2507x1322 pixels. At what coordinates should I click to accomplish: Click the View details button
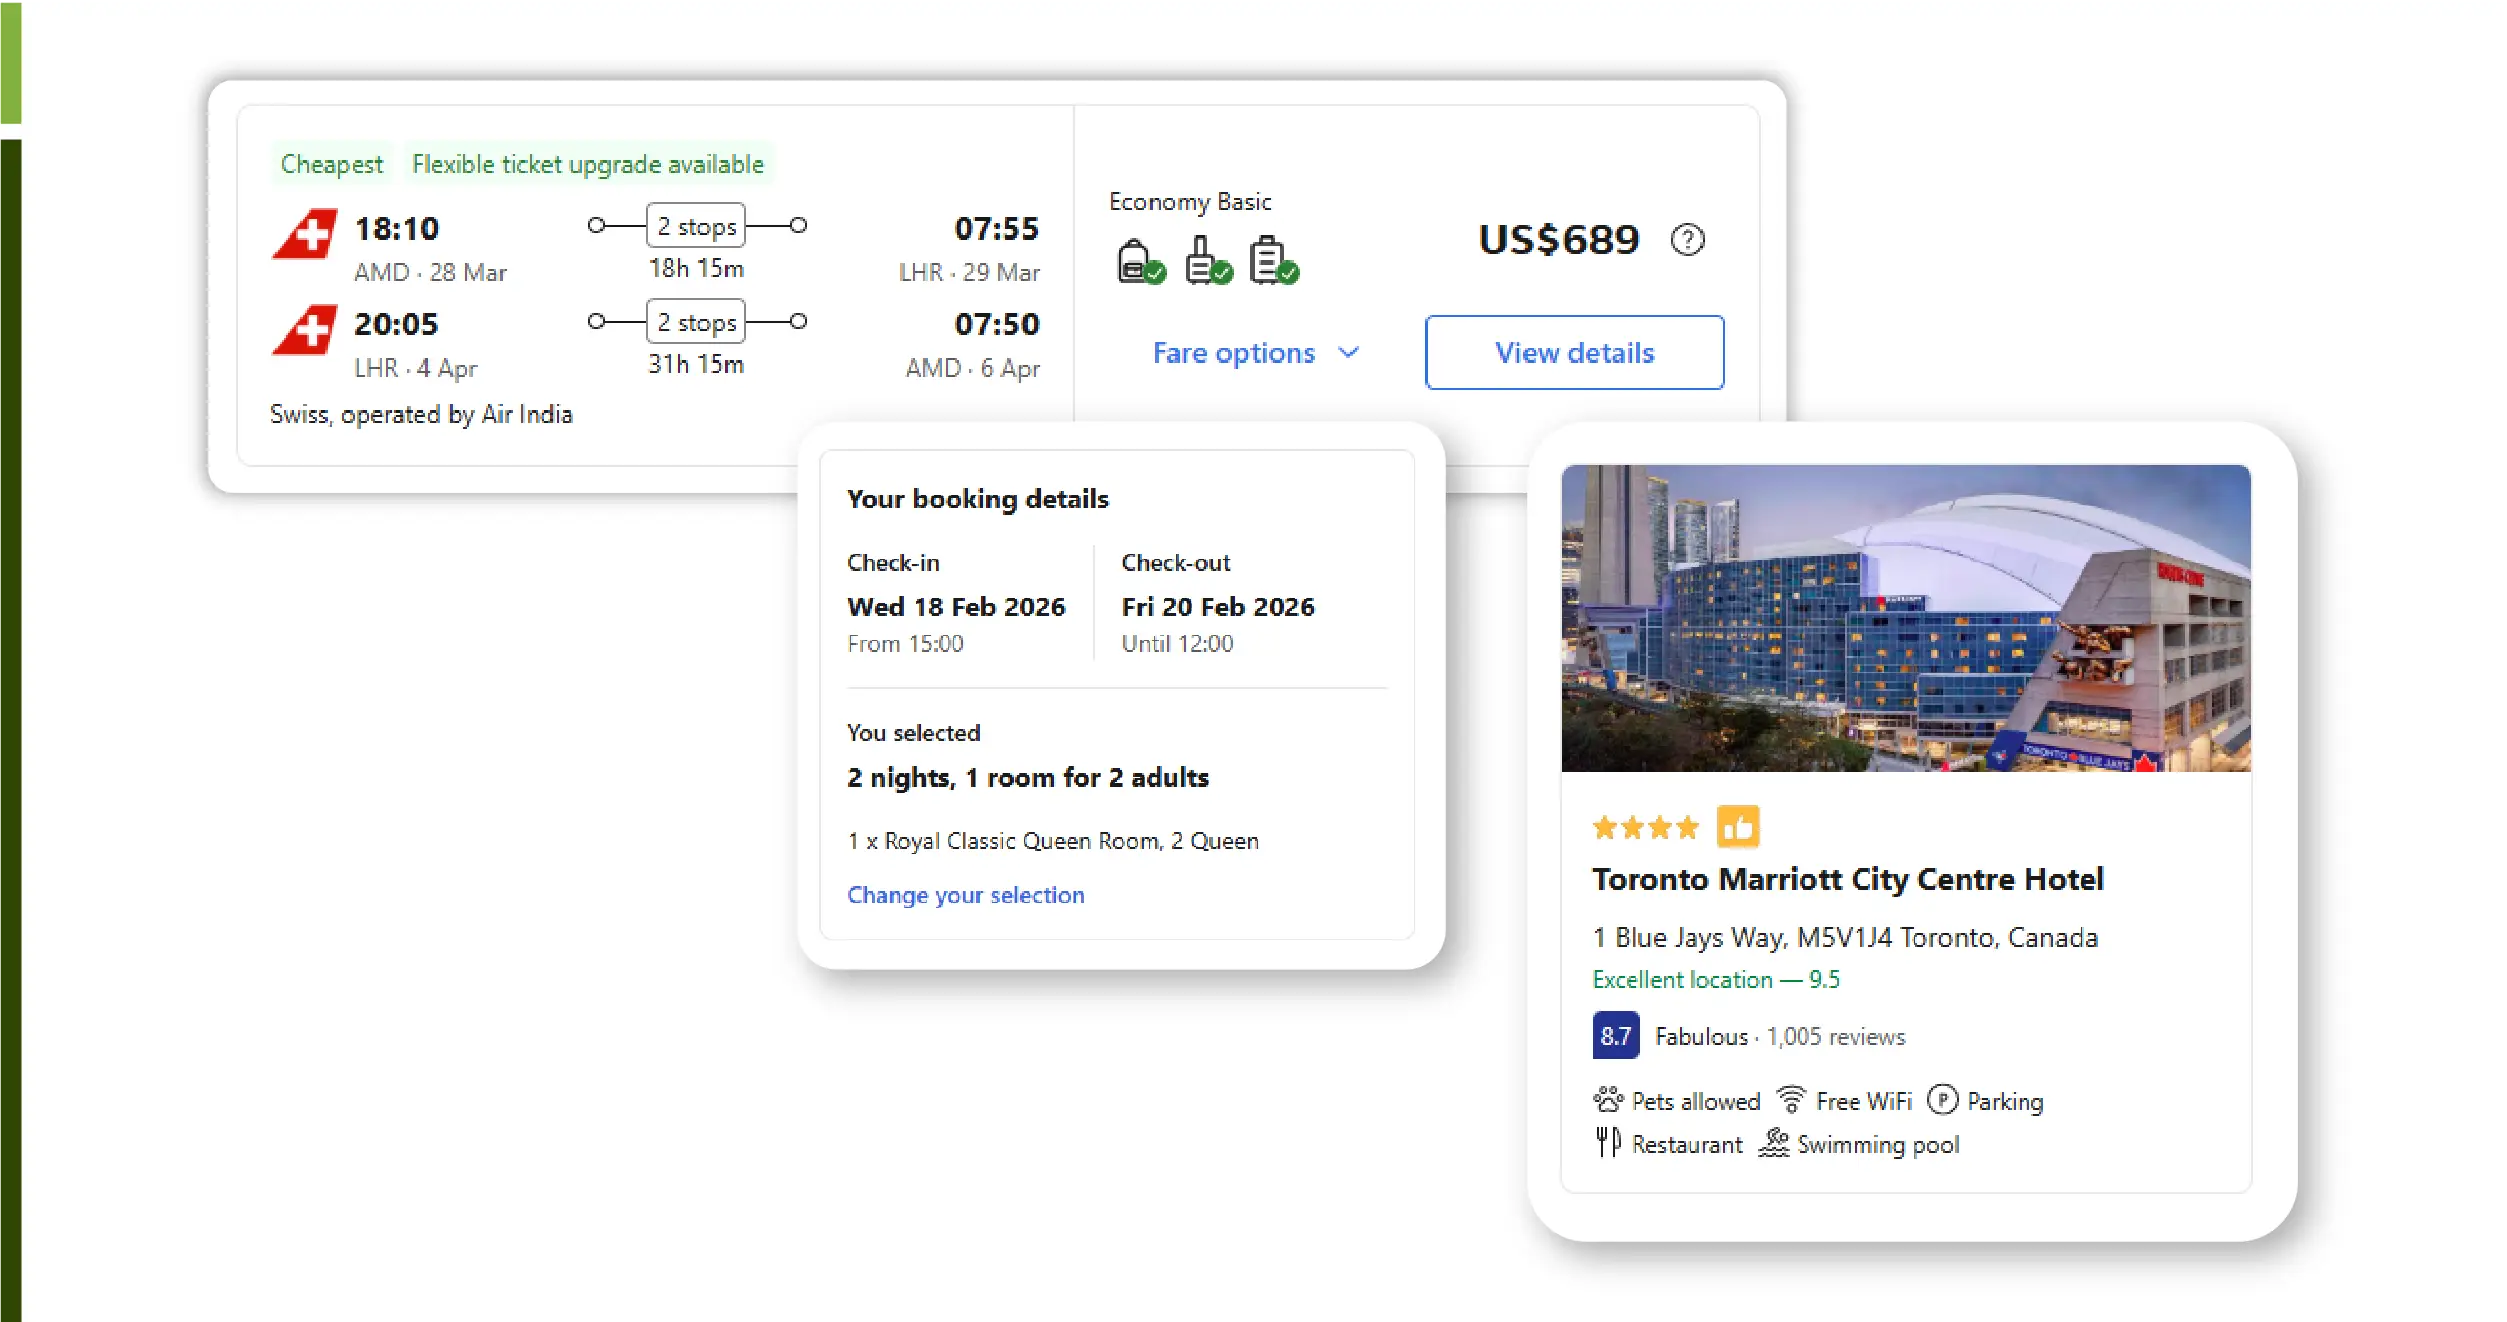1574,352
